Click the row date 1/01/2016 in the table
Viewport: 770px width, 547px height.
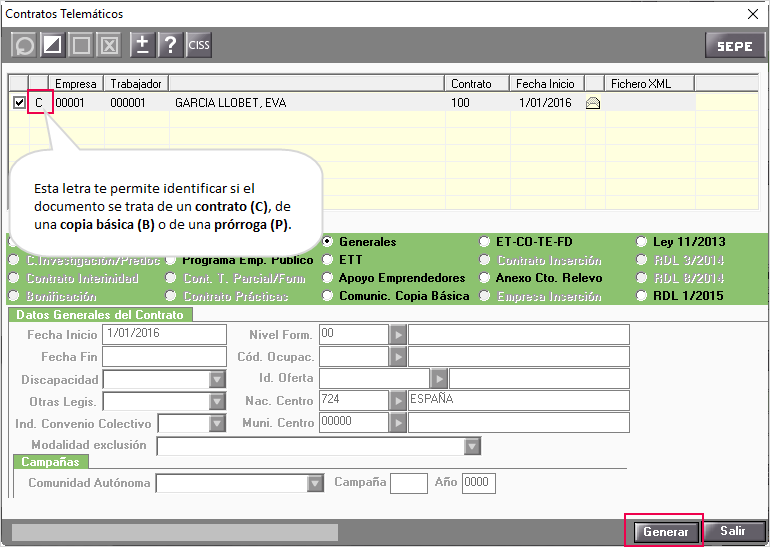pyautogui.click(x=545, y=103)
